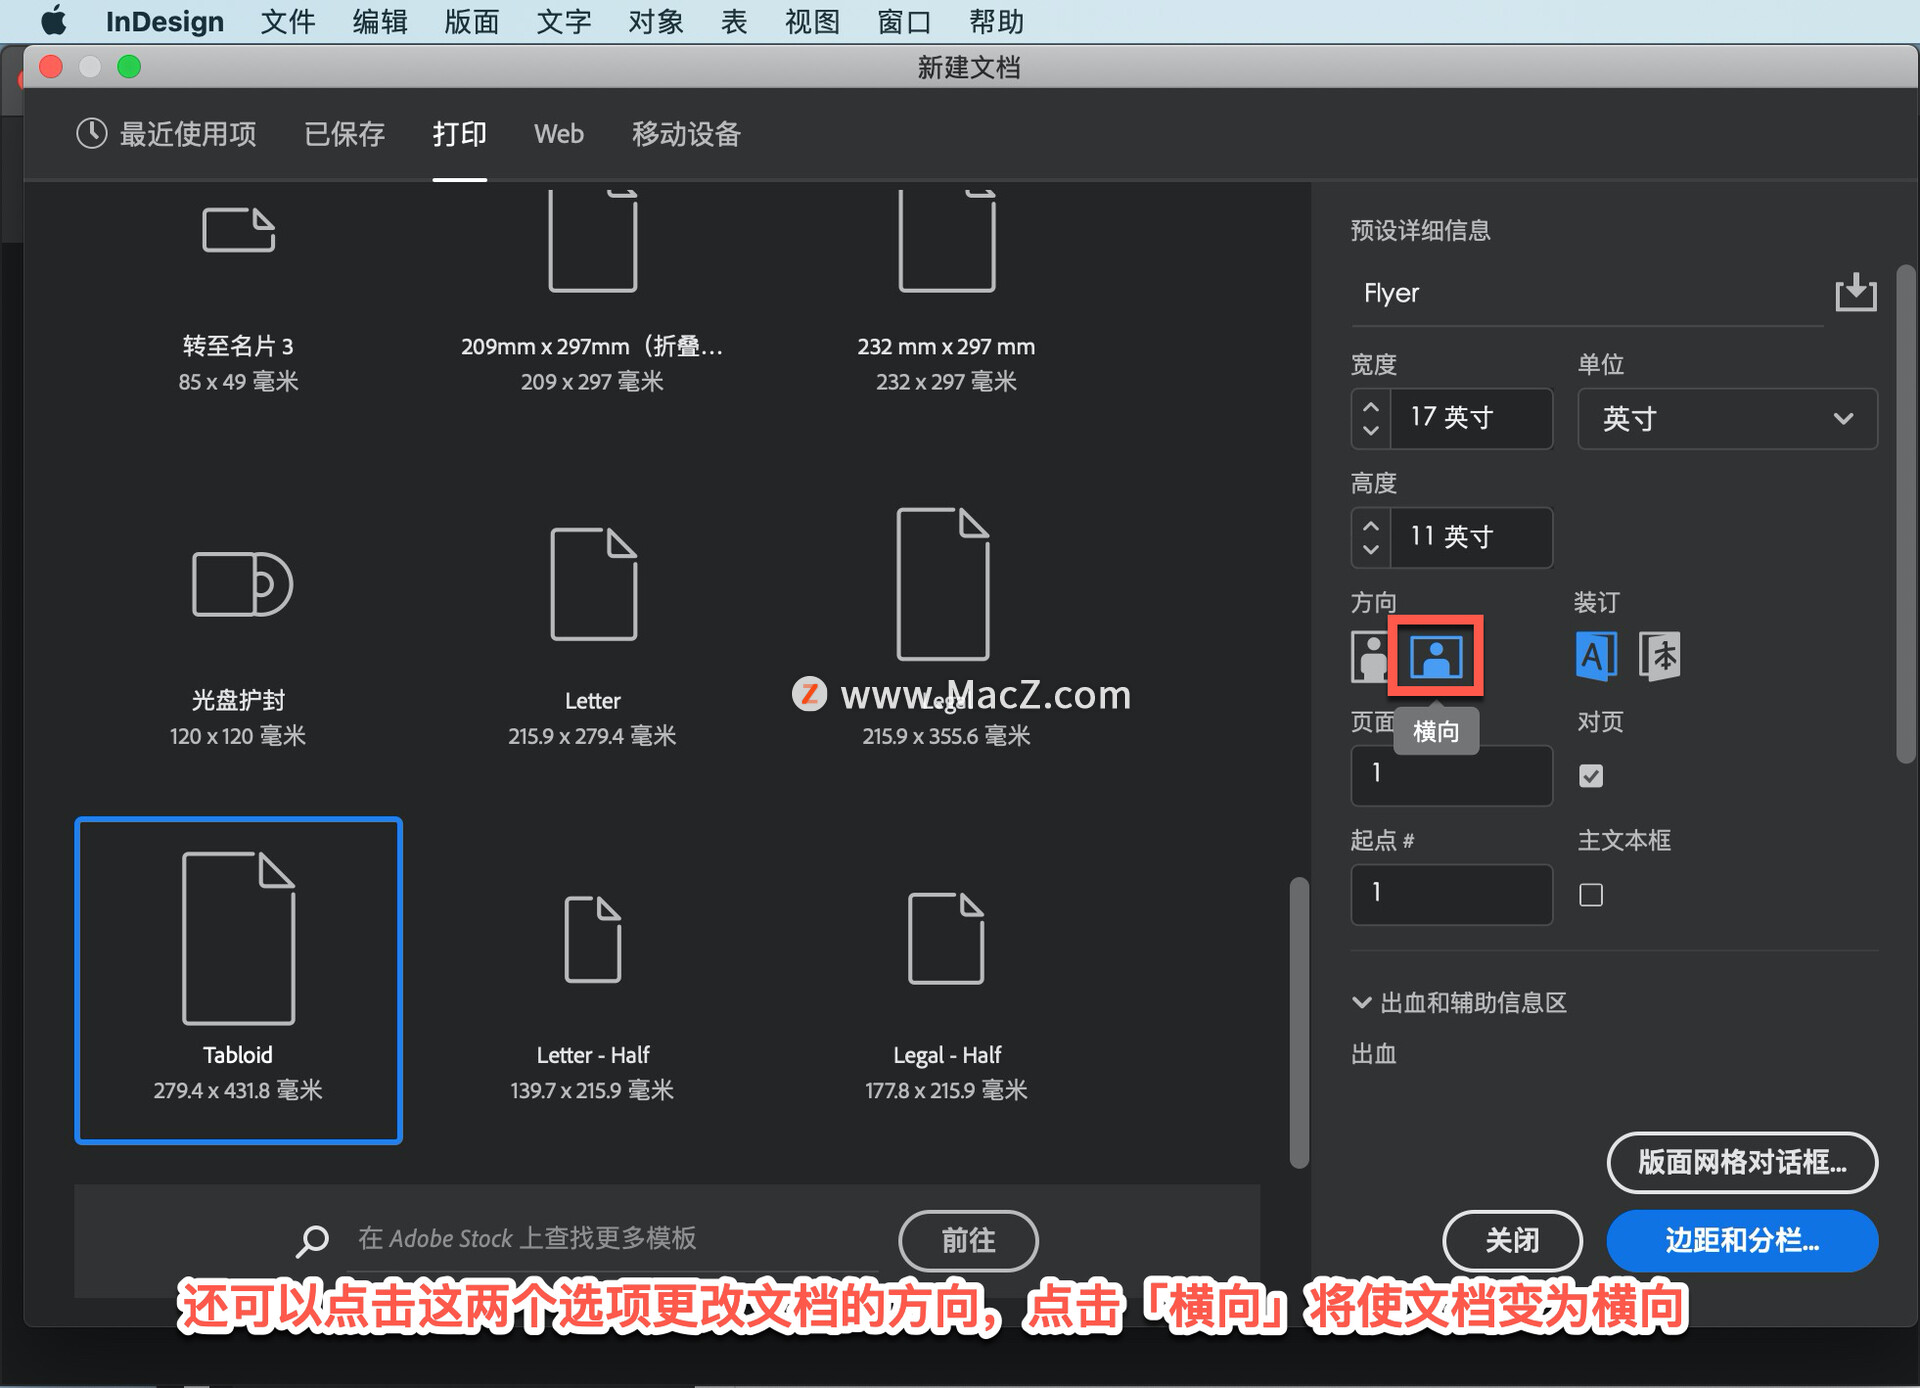Choose left-to-right binding icon
1920x1388 pixels.
[x=1596, y=657]
